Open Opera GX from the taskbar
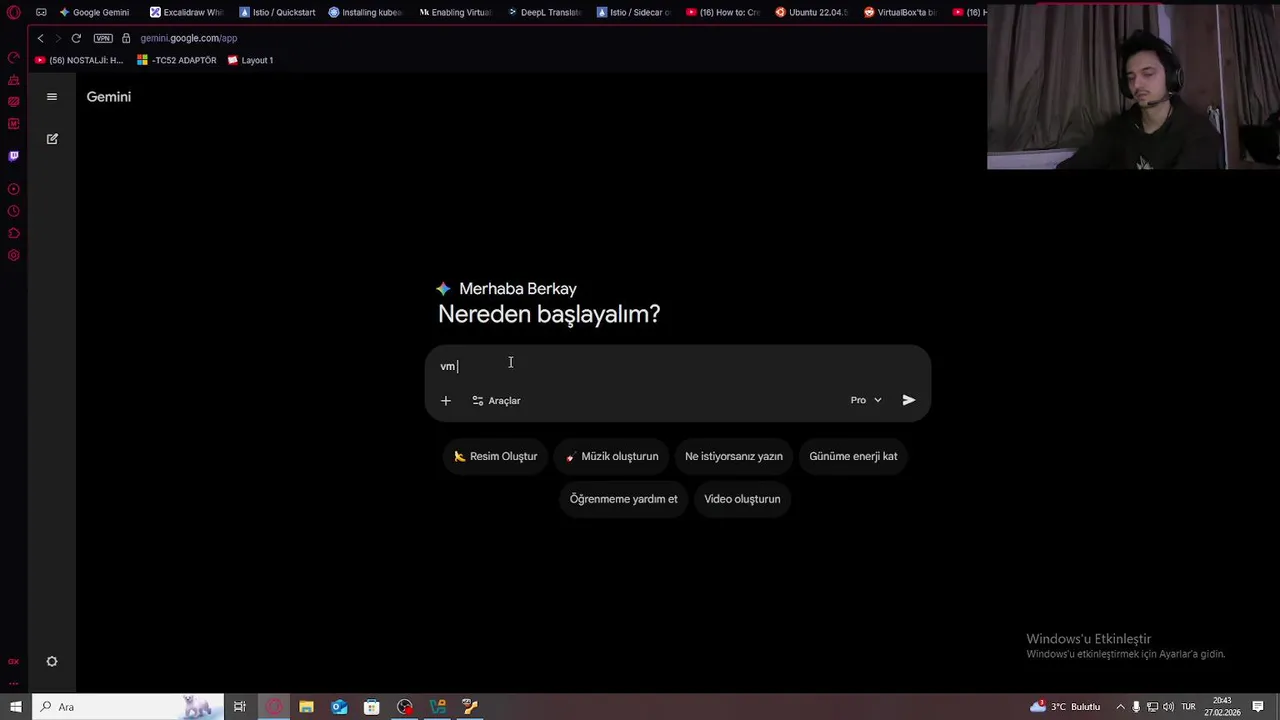1280x720 pixels. coord(273,707)
